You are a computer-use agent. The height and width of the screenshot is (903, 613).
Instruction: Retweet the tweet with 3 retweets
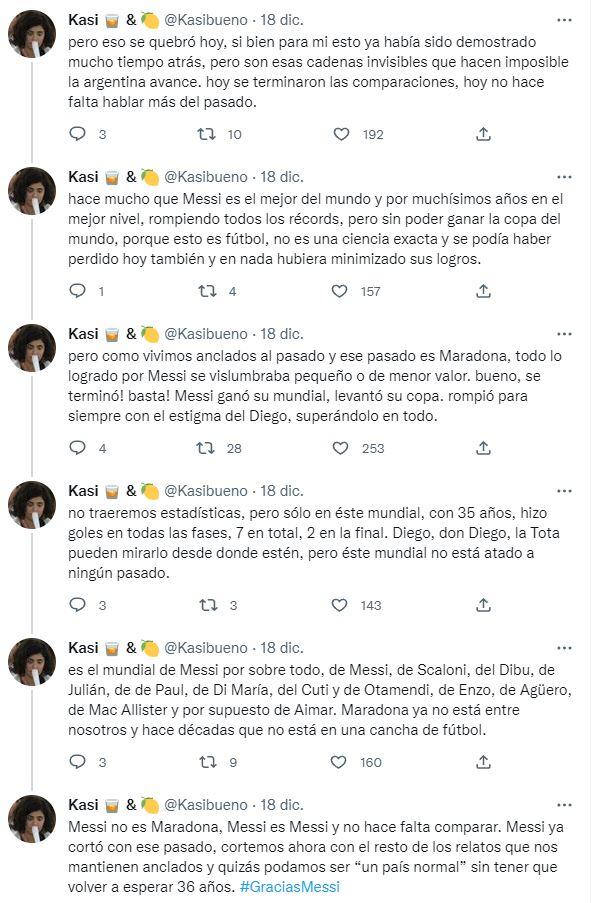[209, 605]
